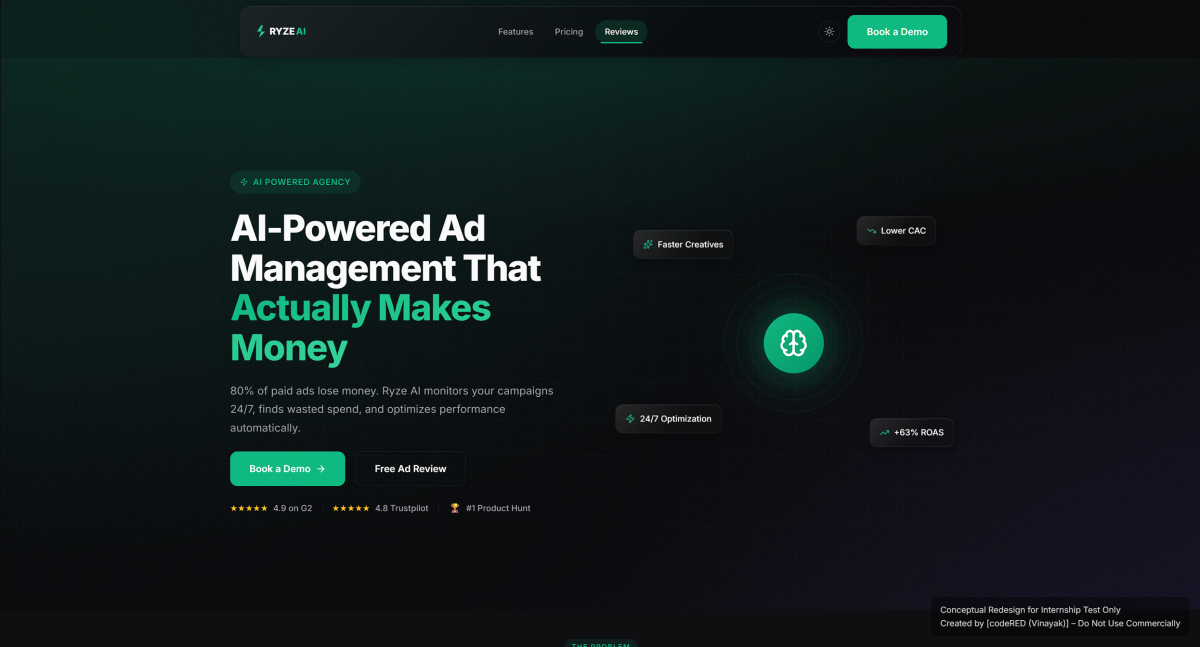Screen dimensions: 1200x647
Task: Select the highlighted Reviews nav item
Action: click(621, 32)
